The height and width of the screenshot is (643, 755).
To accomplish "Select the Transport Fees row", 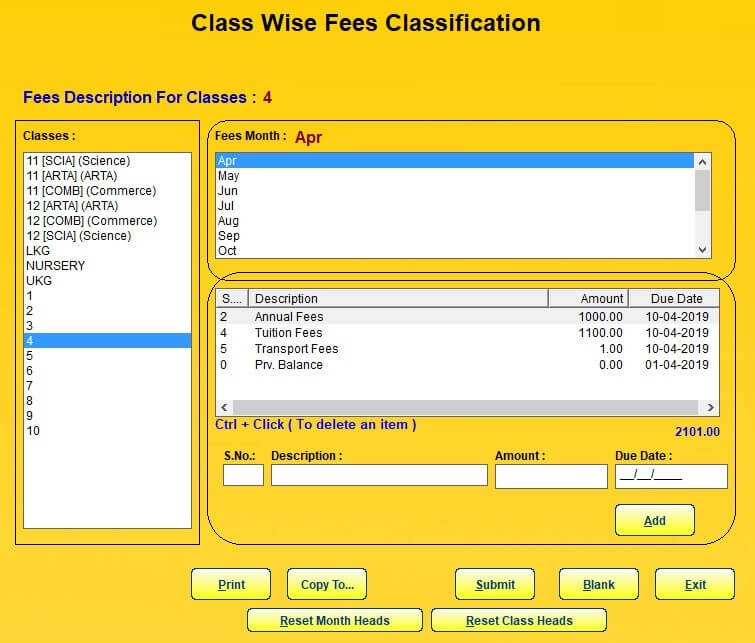I will 468,348.
